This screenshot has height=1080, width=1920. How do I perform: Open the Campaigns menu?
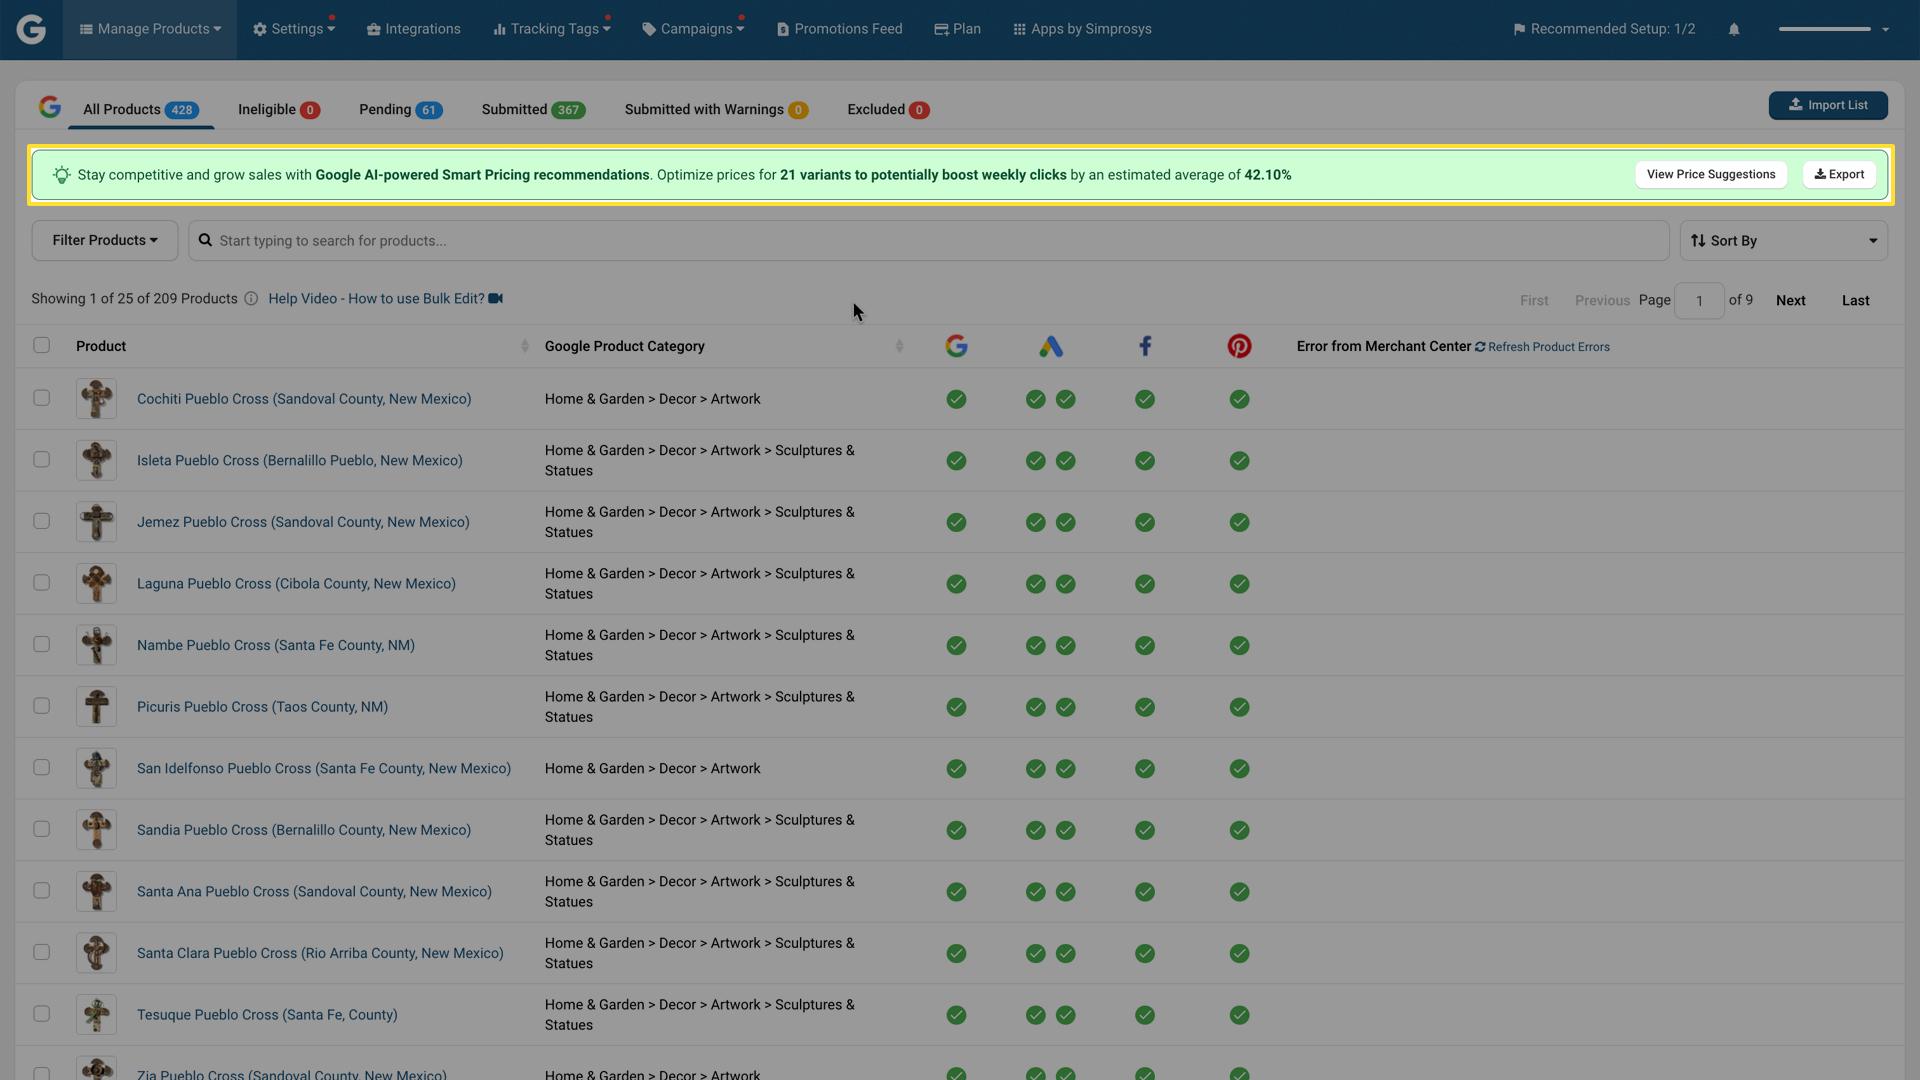tap(693, 29)
